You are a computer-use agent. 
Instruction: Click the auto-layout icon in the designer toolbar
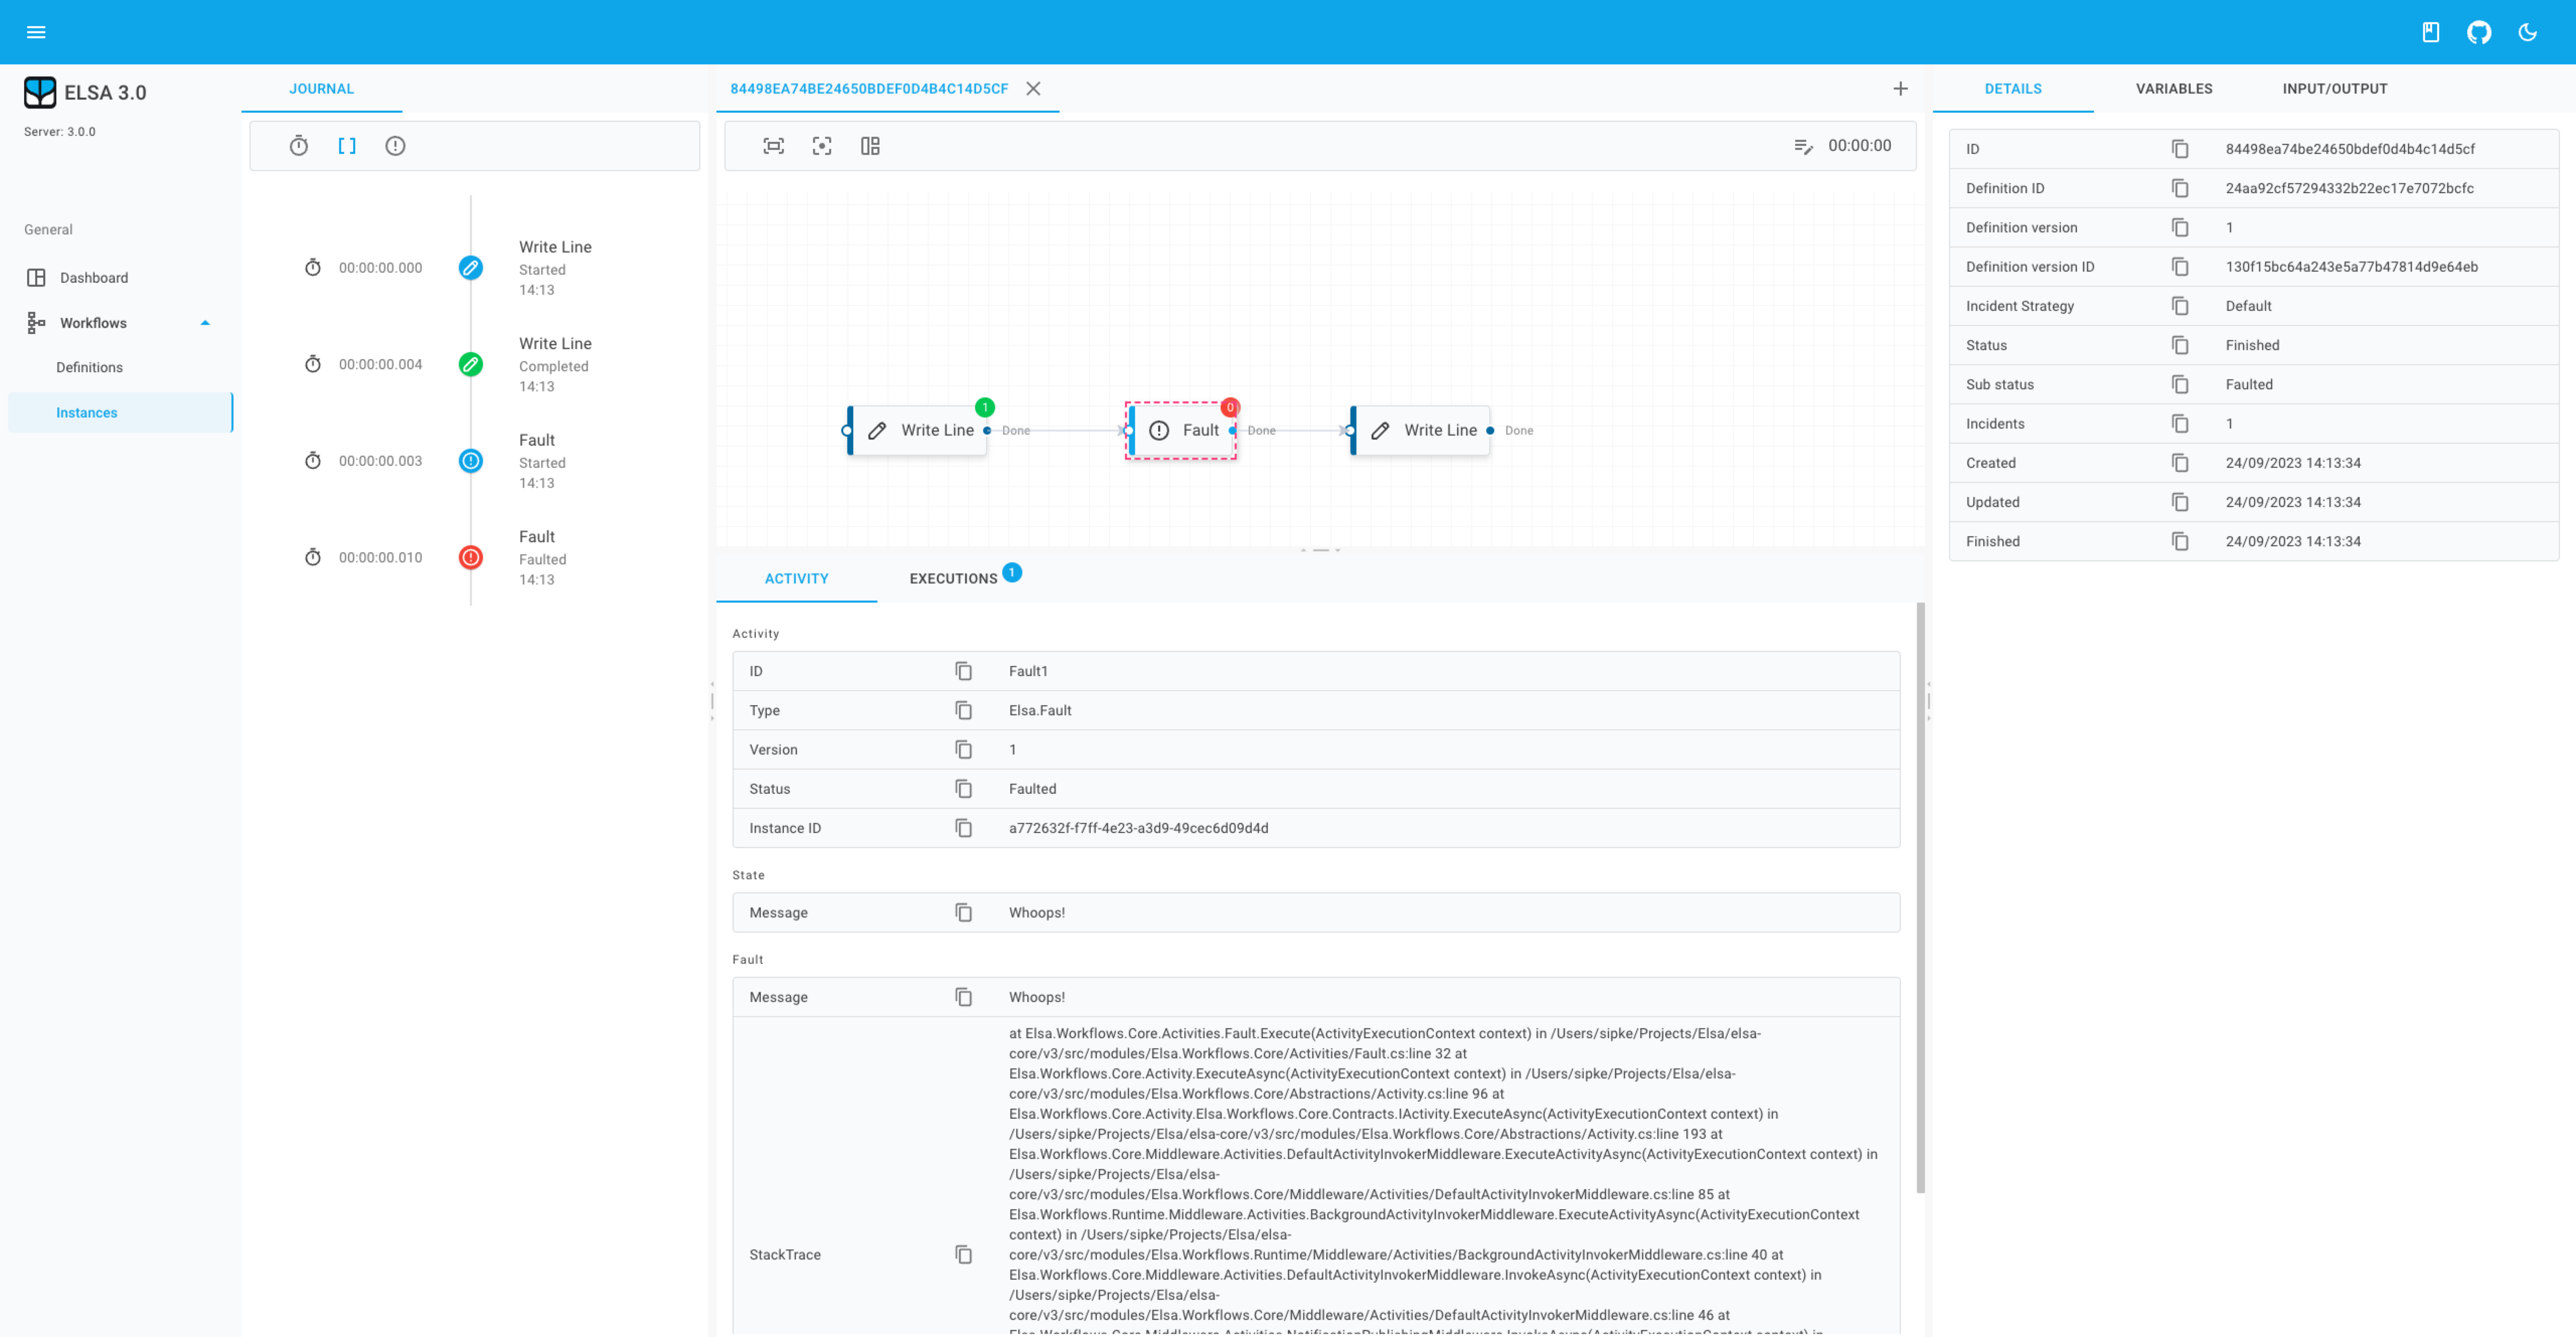click(x=869, y=145)
